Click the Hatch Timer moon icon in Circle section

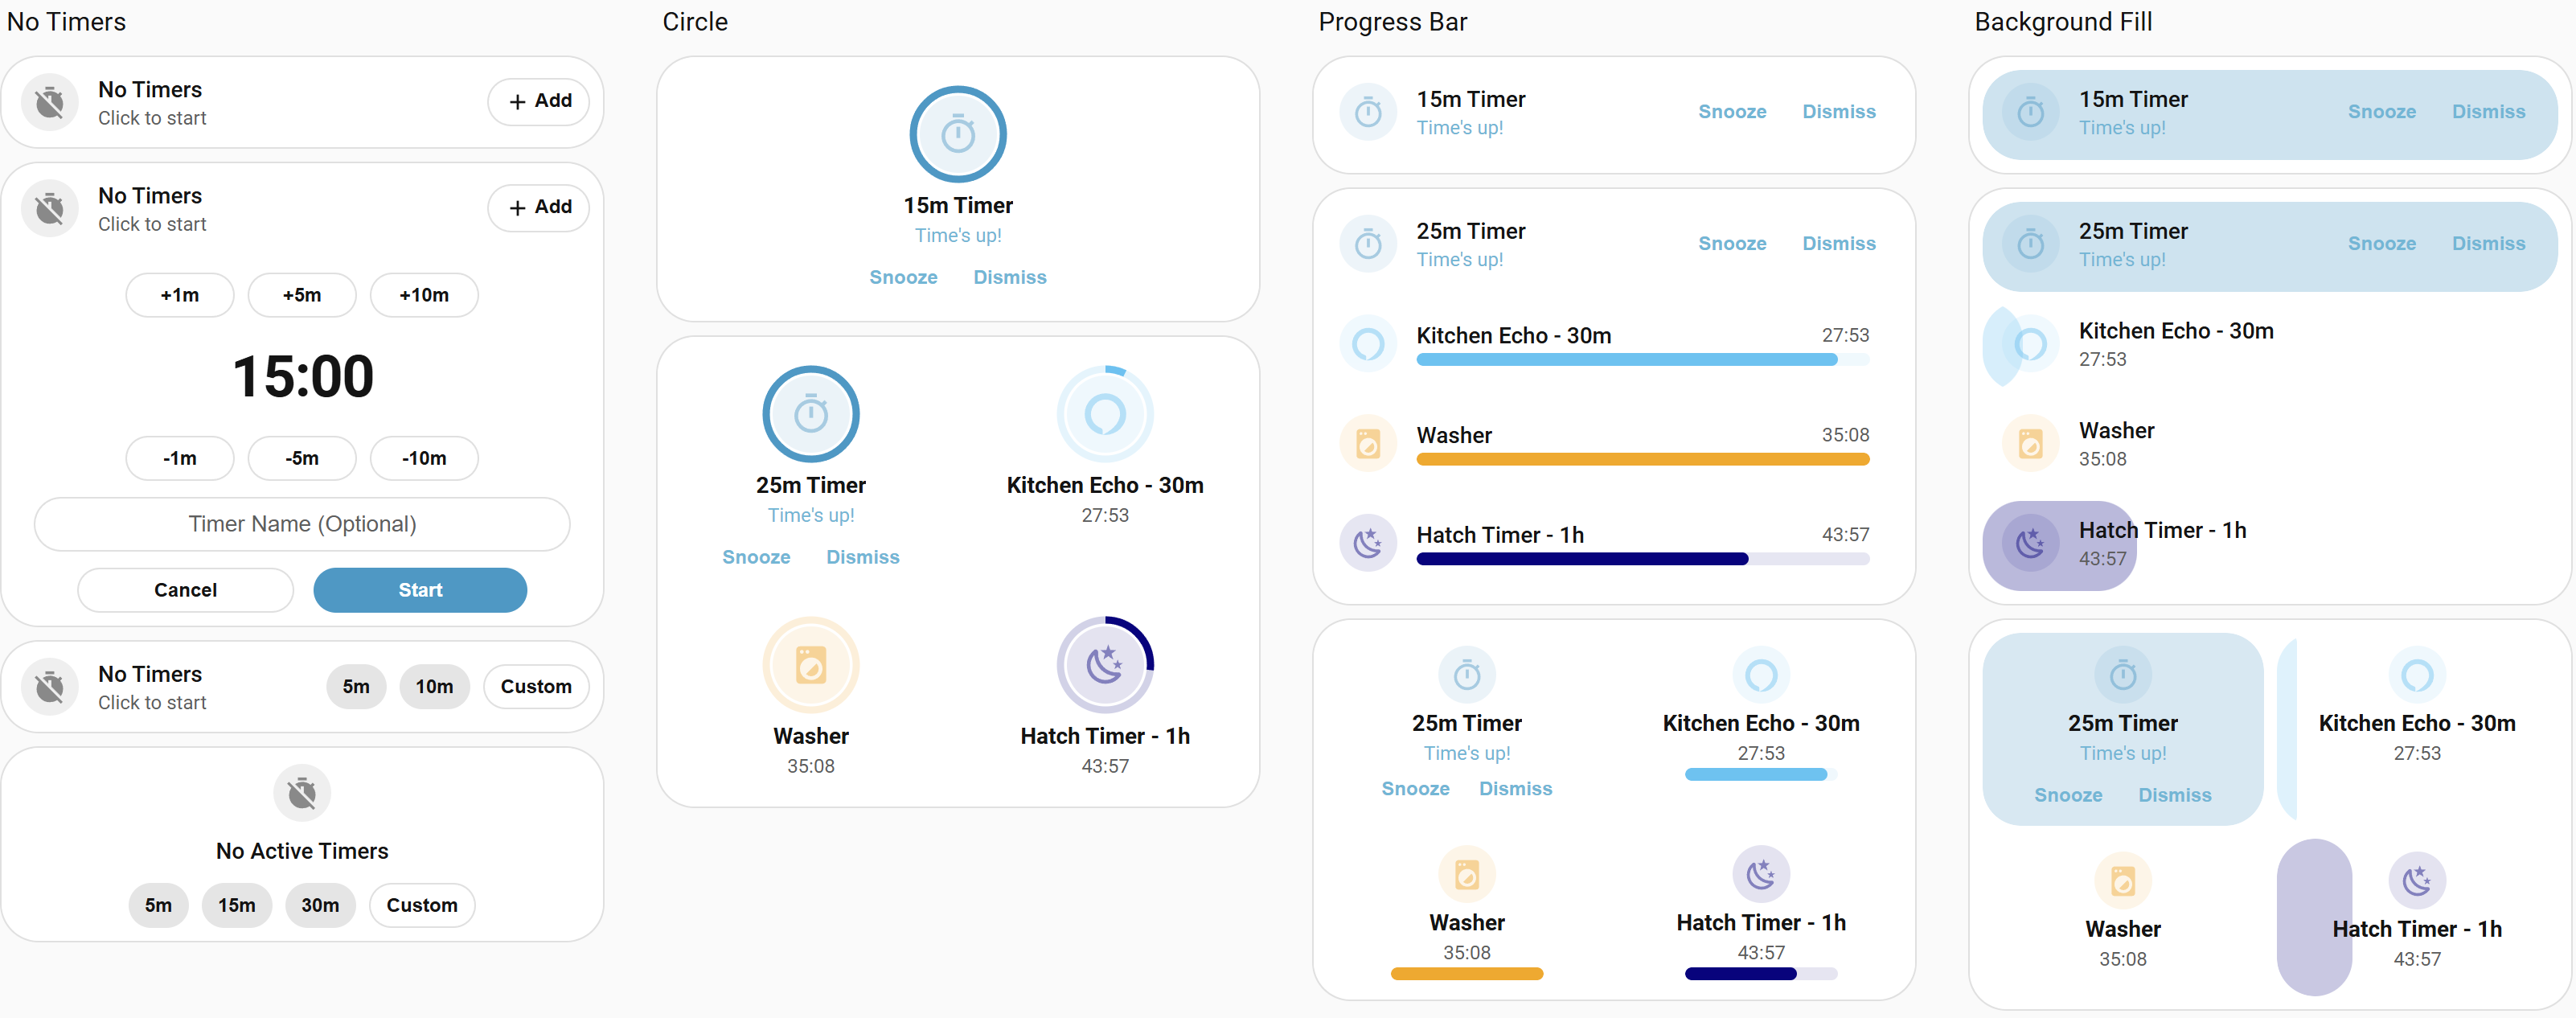(1104, 665)
